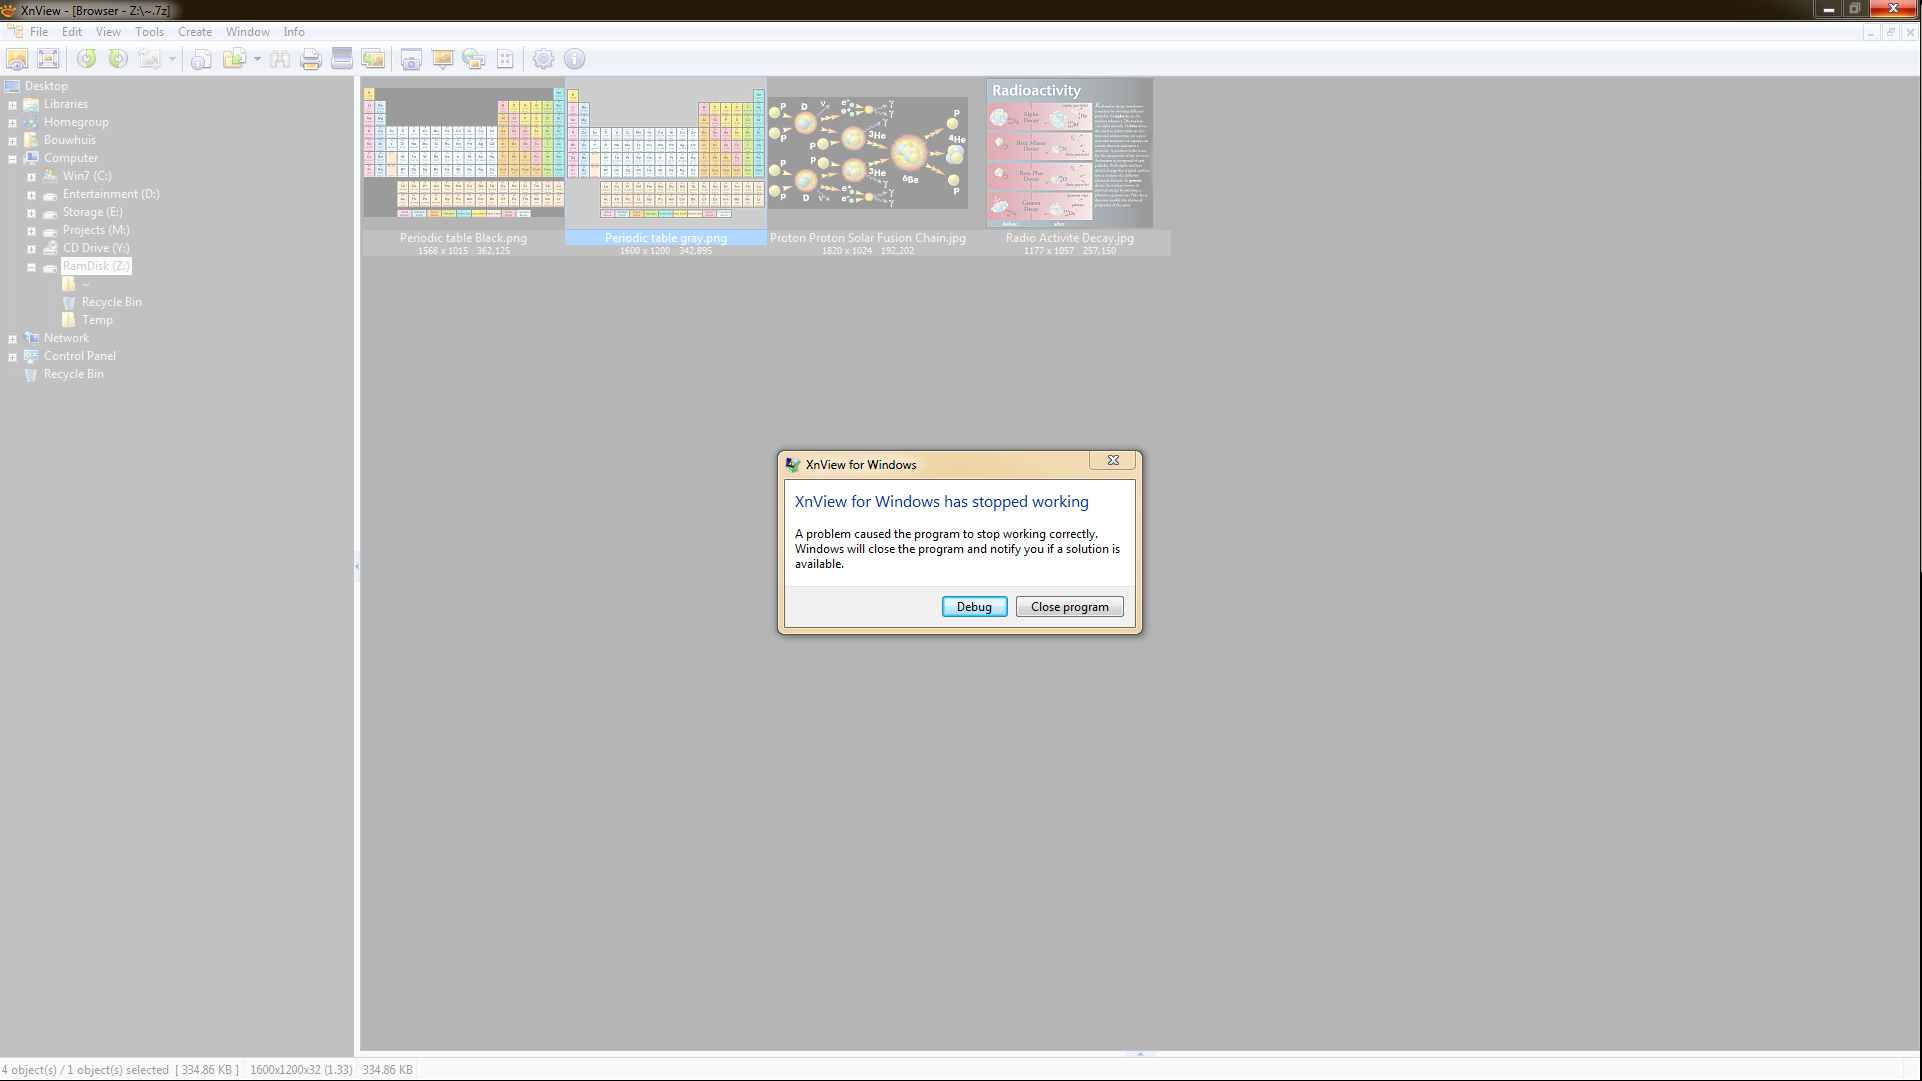Image resolution: width=1922 pixels, height=1081 pixels.
Task: Click the fullscreen view toolbar icon
Action: coord(48,59)
